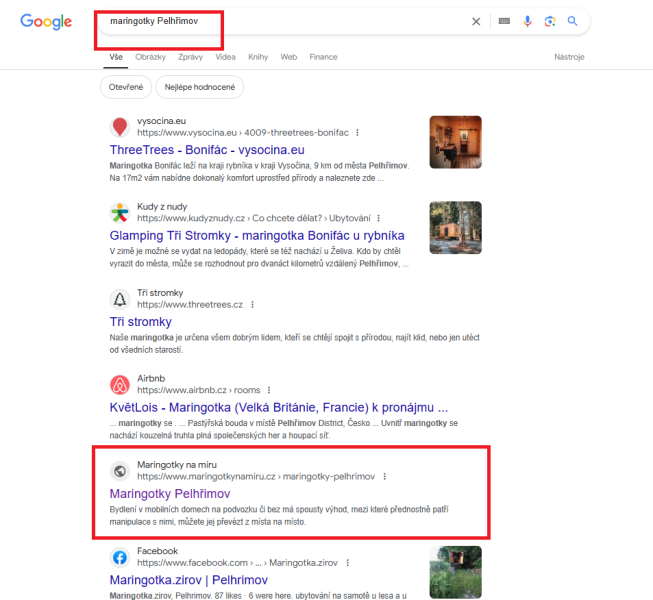Screen dimensions: 653x600
Task: Open the Google logo homepage link
Action: (x=46, y=22)
